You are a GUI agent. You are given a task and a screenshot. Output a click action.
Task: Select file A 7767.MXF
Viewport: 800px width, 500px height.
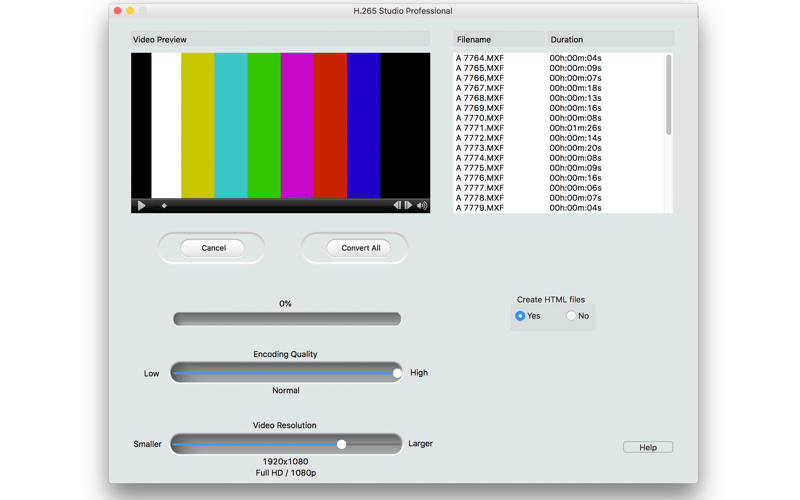click(480, 88)
